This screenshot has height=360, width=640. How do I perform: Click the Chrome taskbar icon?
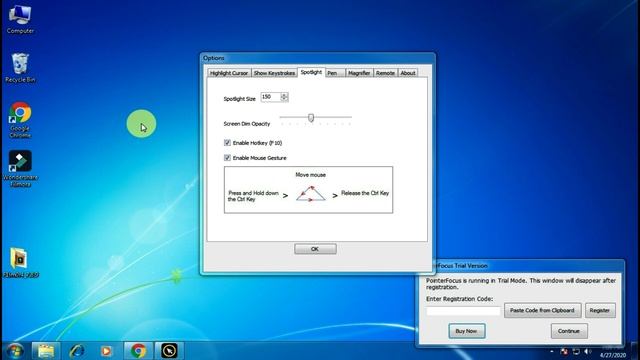pos(138,351)
